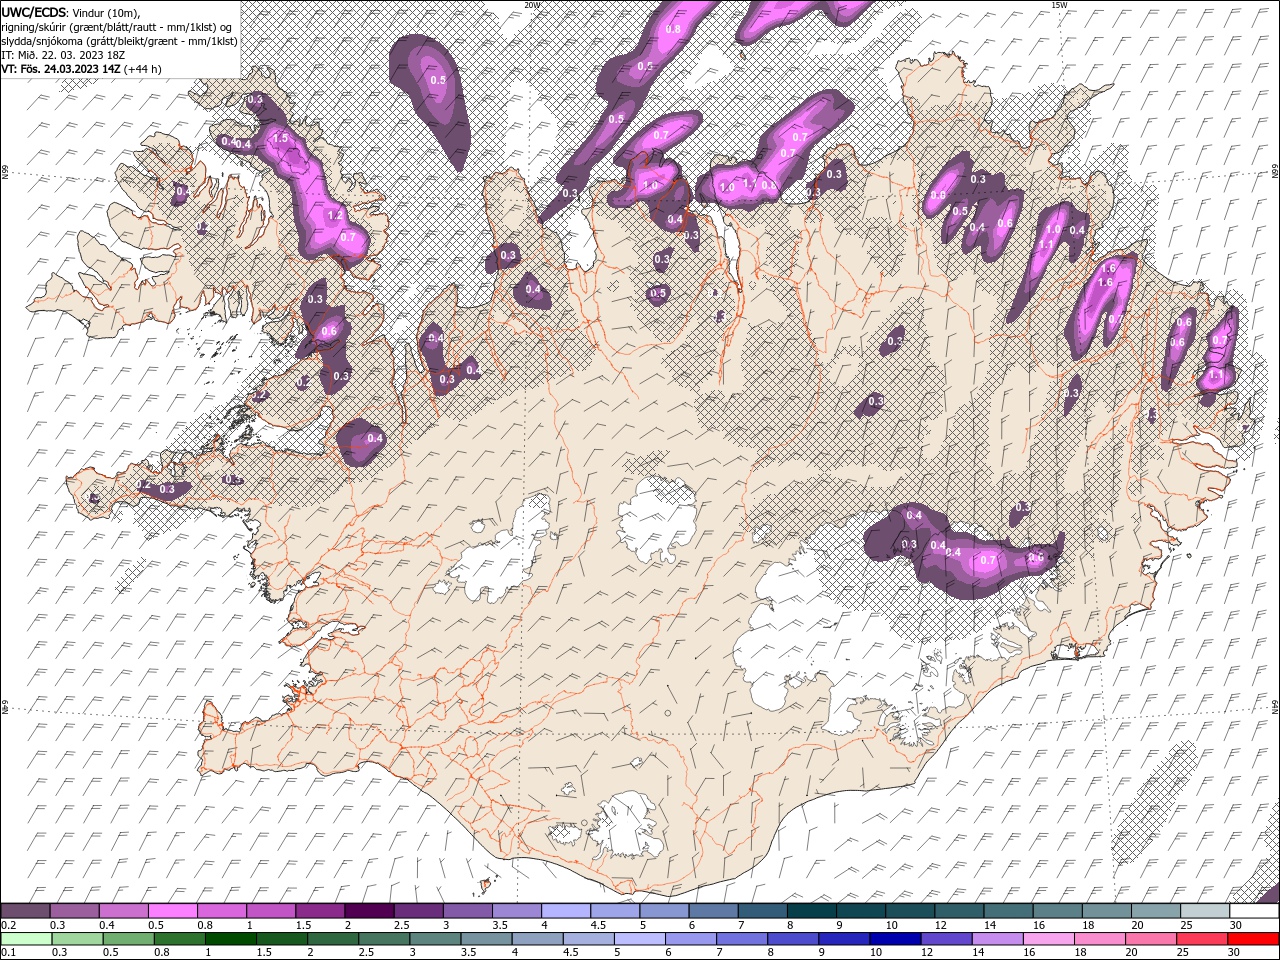Select the 'VT: Fös. 24.03.2023 14Z (+44 h)' line
This screenshot has height=960, width=1280.
point(82,69)
